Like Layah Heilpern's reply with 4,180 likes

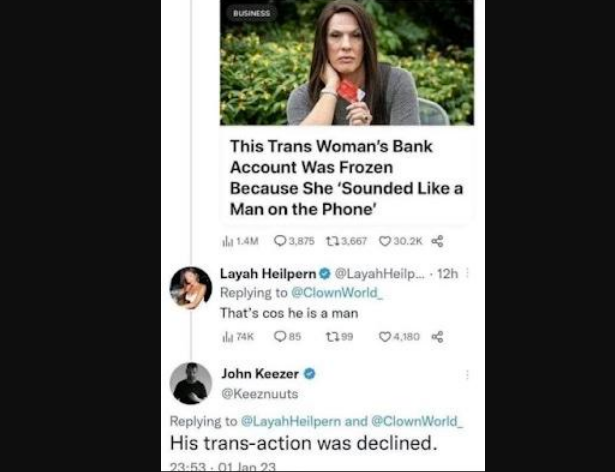[385, 337]
